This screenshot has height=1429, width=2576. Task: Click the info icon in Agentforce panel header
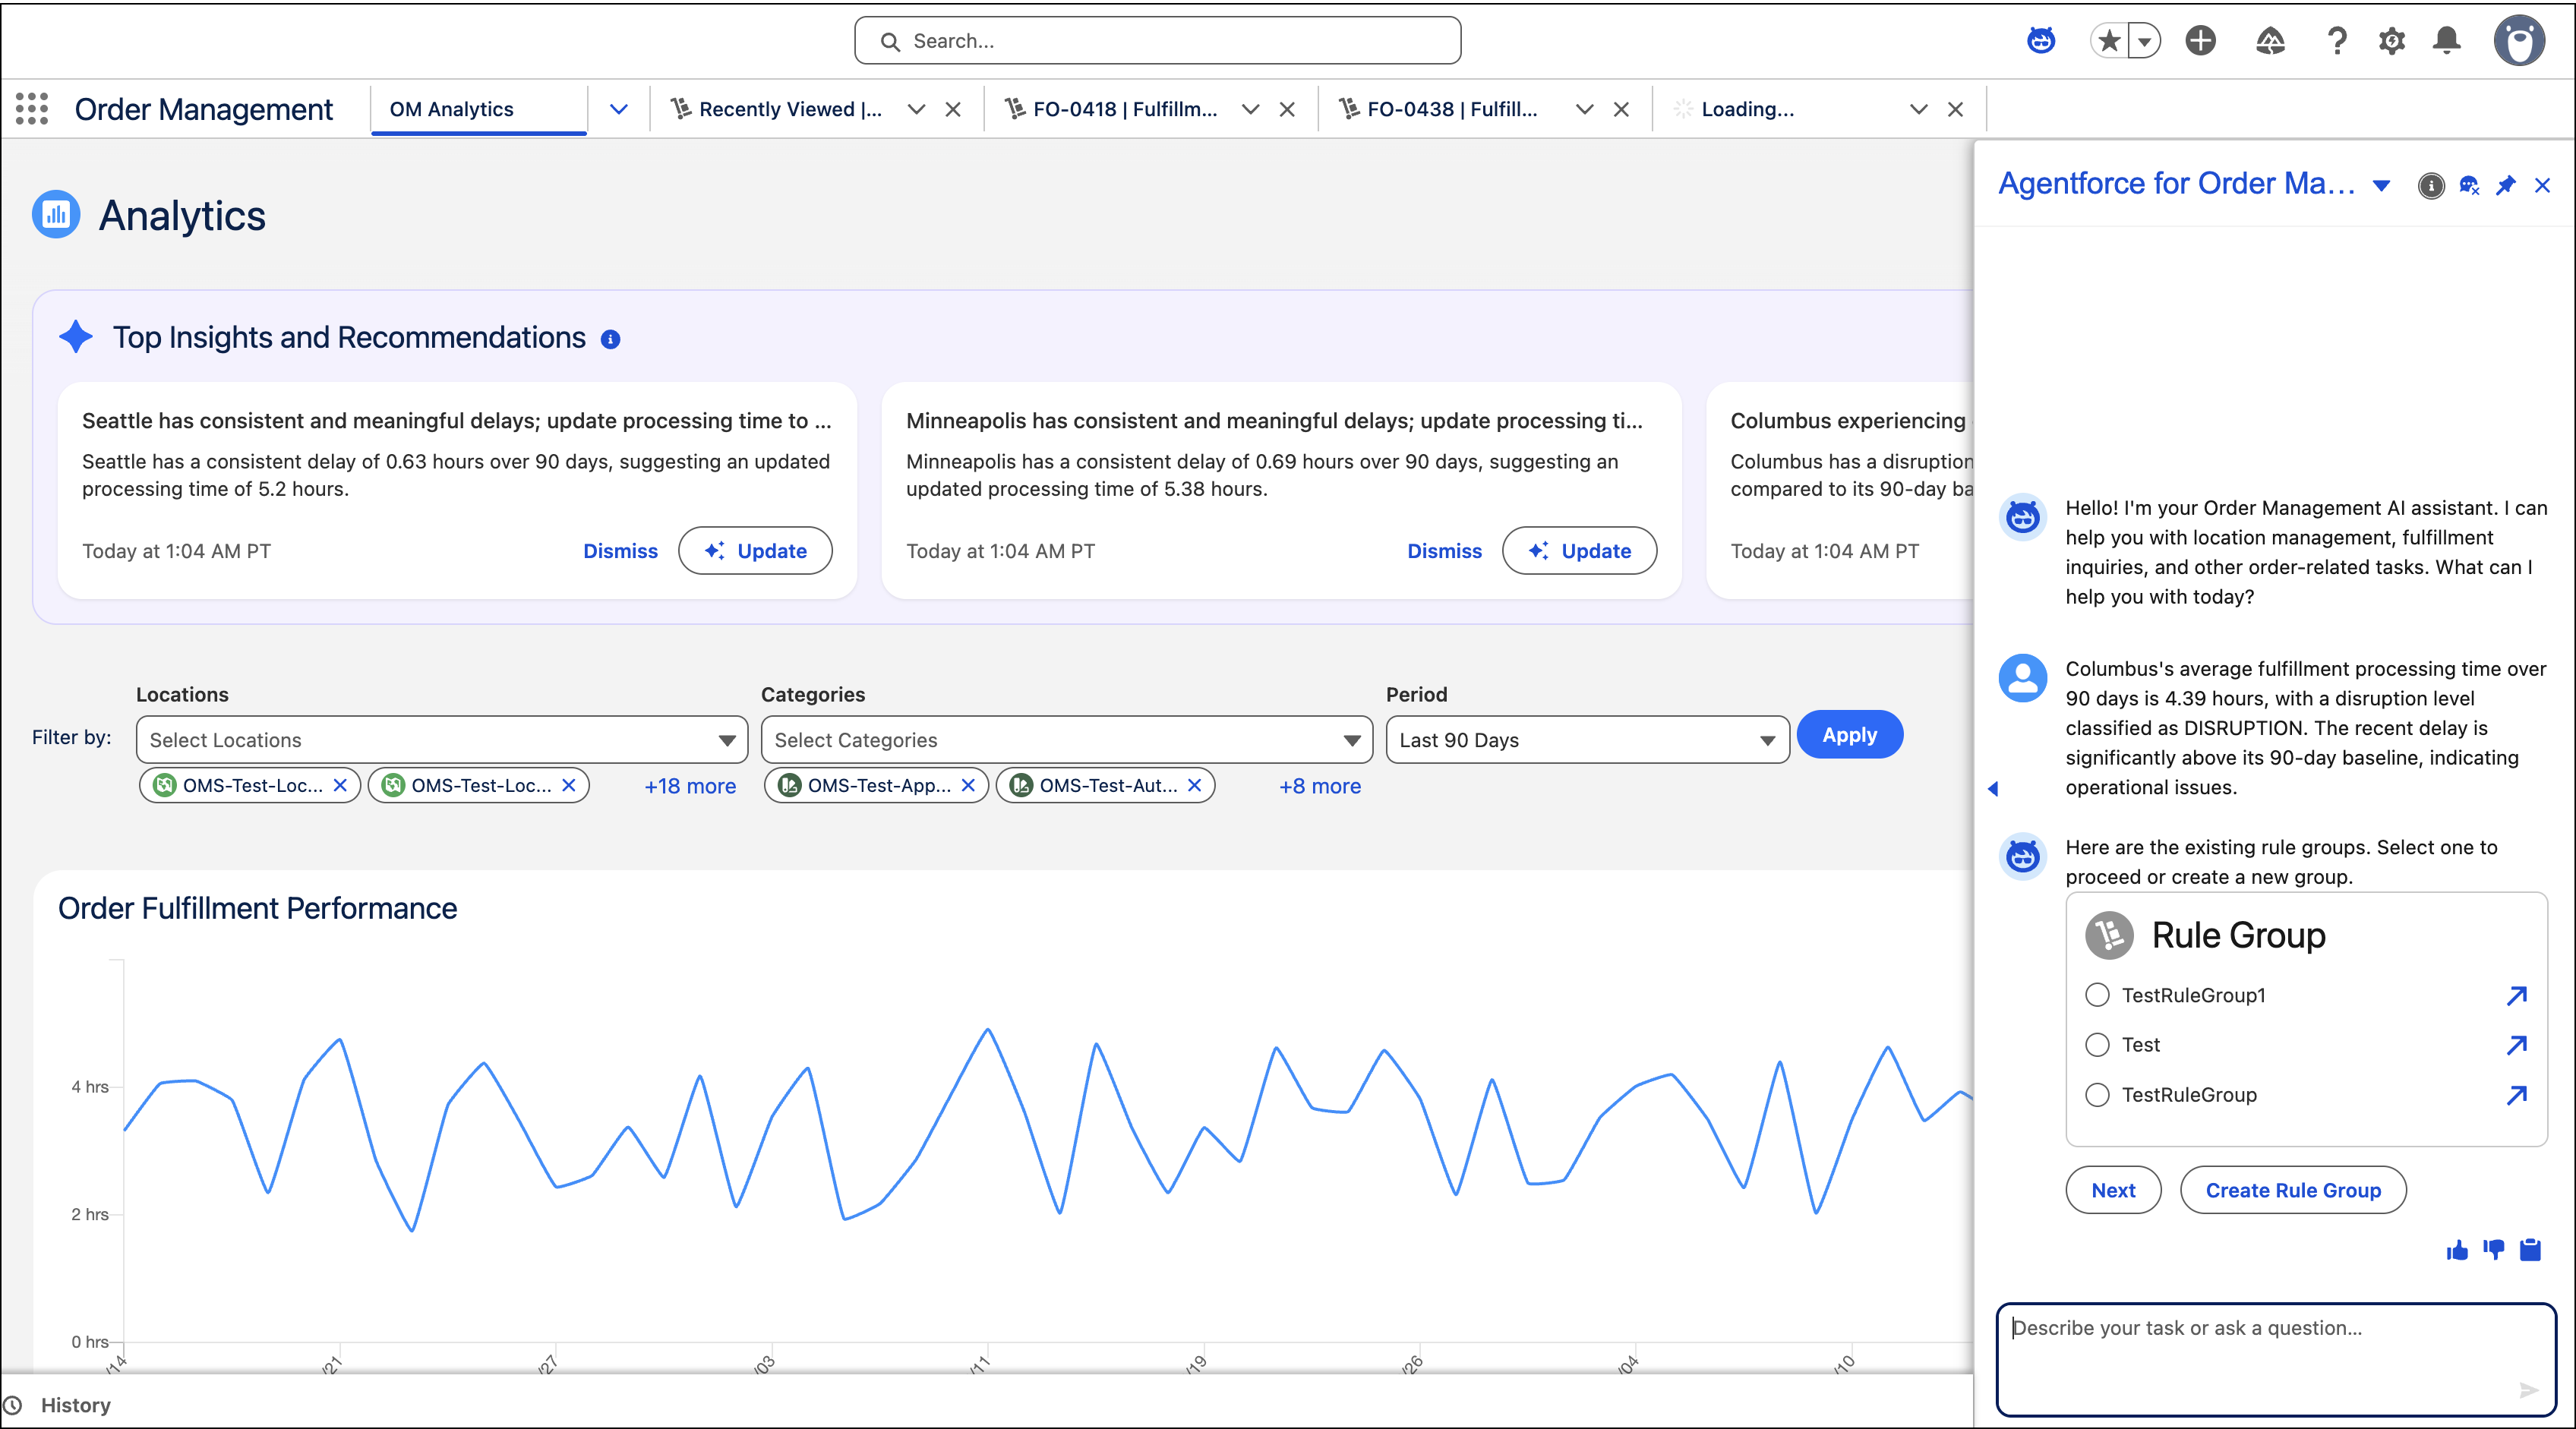(x=2431, y=185)
